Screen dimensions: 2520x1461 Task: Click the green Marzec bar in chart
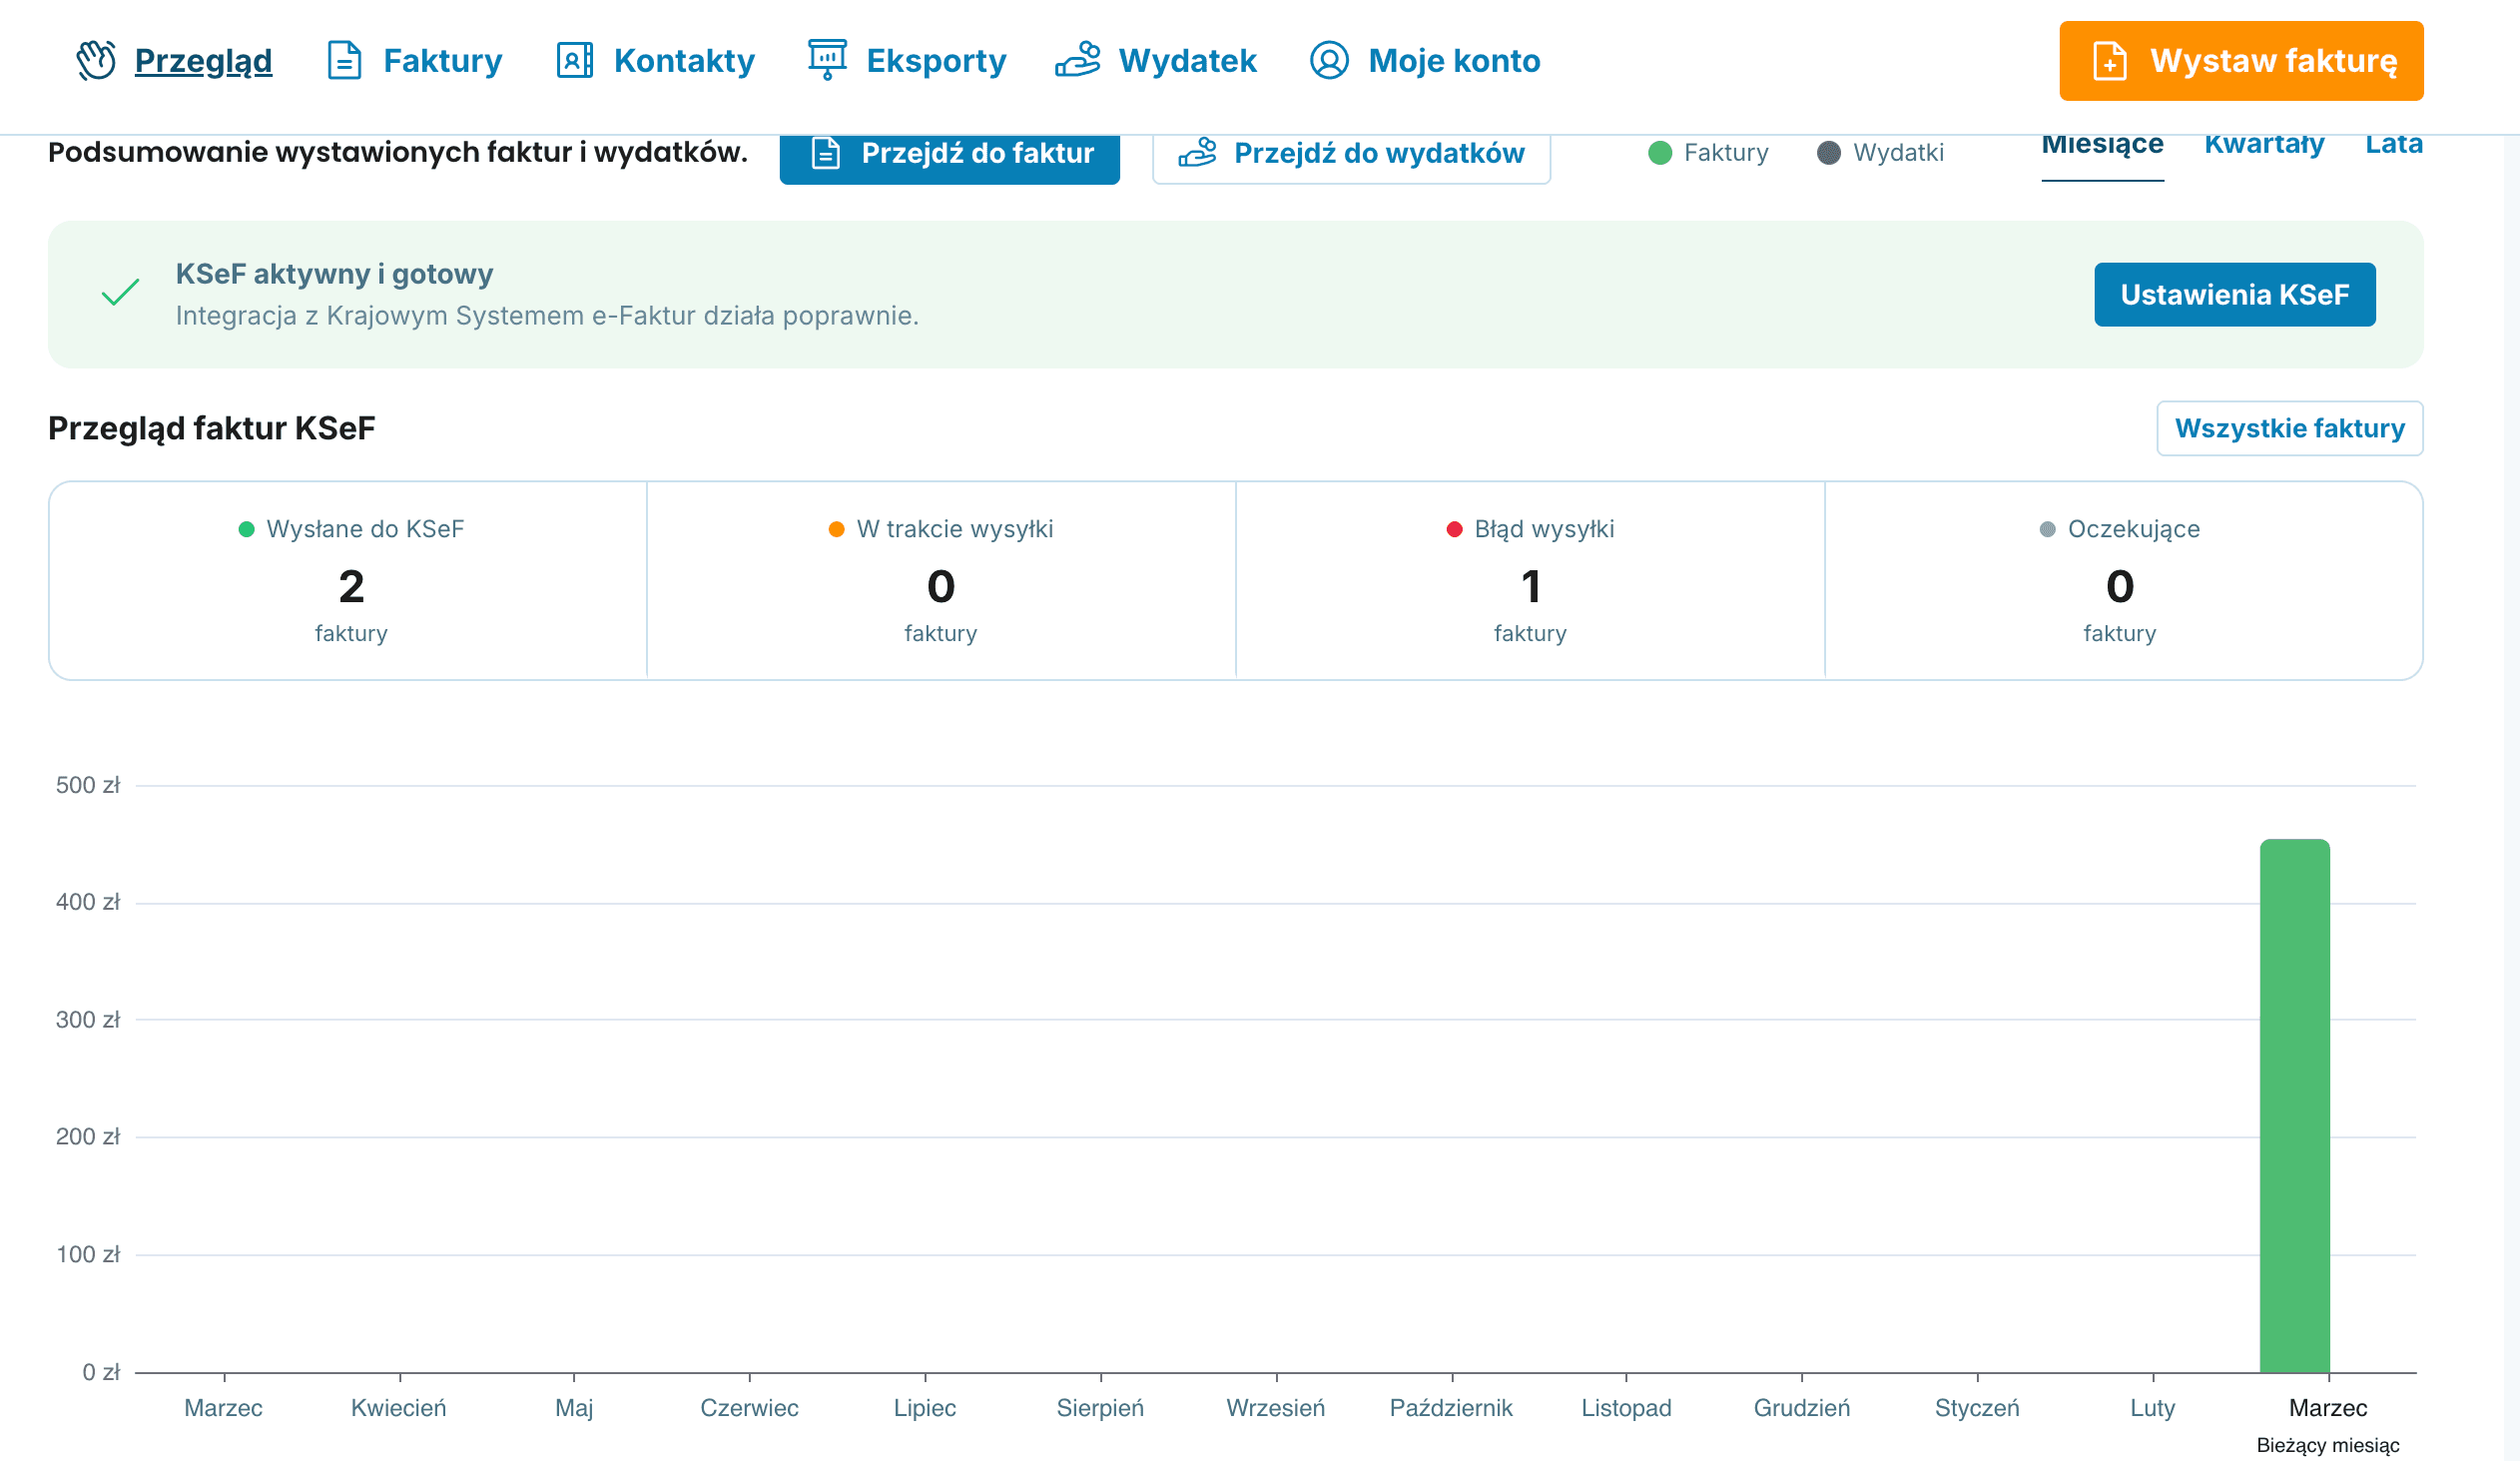(2294, 1105)
